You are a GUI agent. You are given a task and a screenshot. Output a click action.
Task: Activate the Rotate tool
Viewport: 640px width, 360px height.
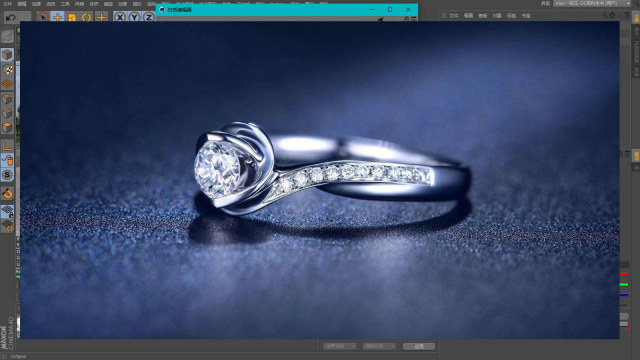pyautogui.click(x=87, y=18)
